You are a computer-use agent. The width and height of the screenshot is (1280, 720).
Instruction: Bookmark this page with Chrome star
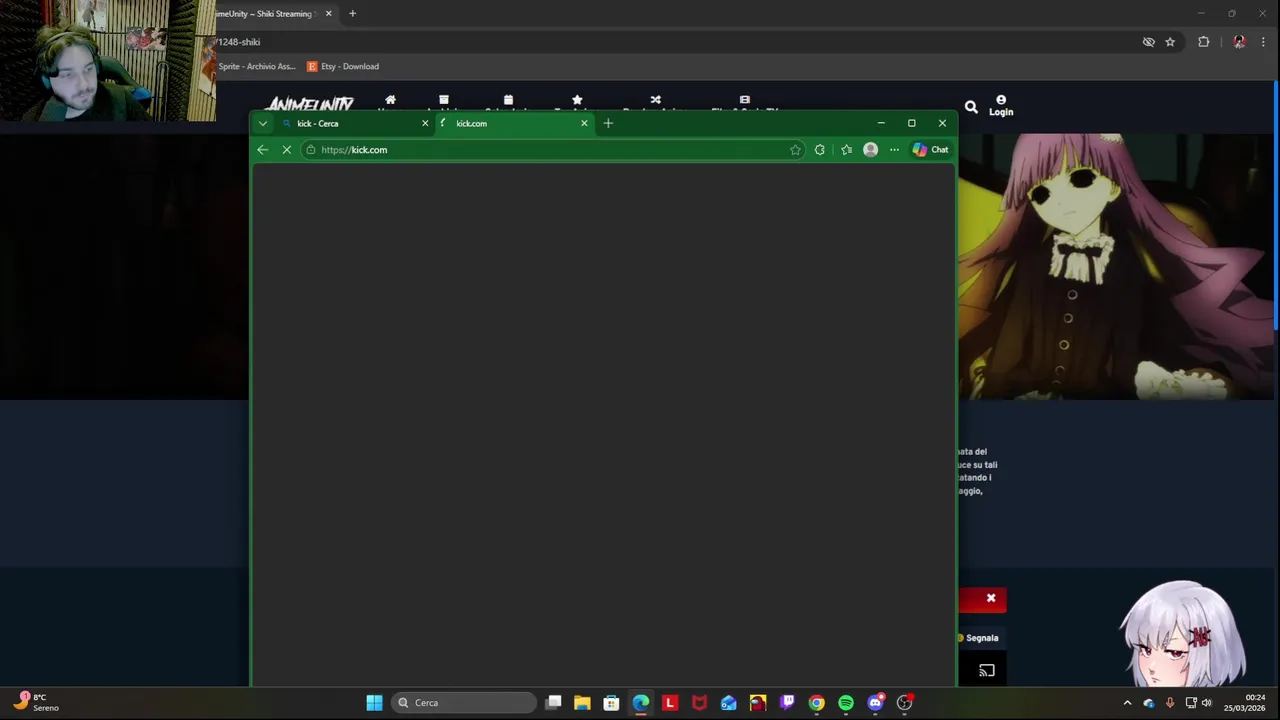[x=1170, y=42]
